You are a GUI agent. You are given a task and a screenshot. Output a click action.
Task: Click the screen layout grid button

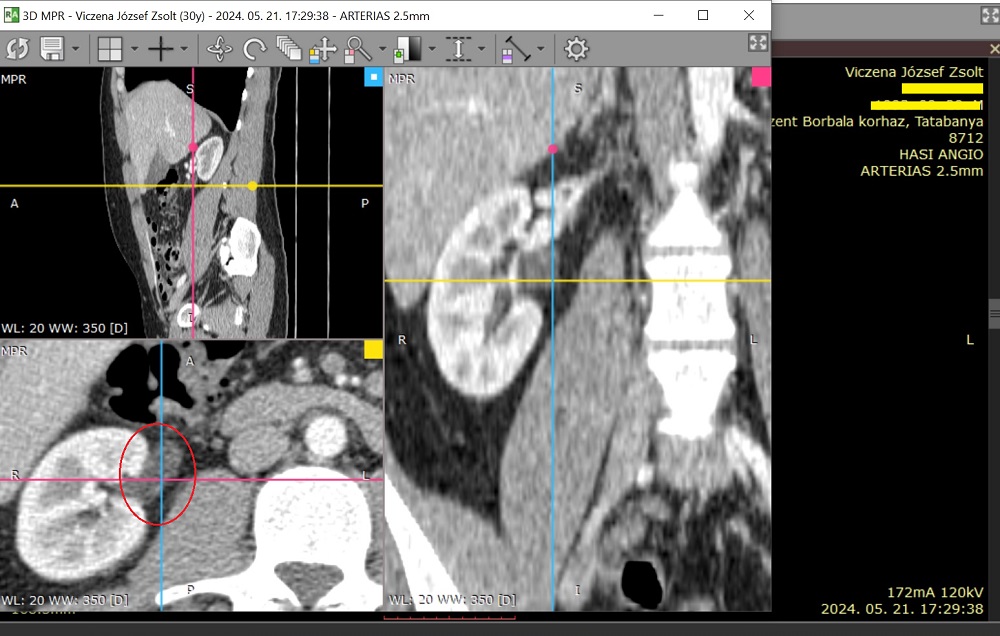coord(109,49)
